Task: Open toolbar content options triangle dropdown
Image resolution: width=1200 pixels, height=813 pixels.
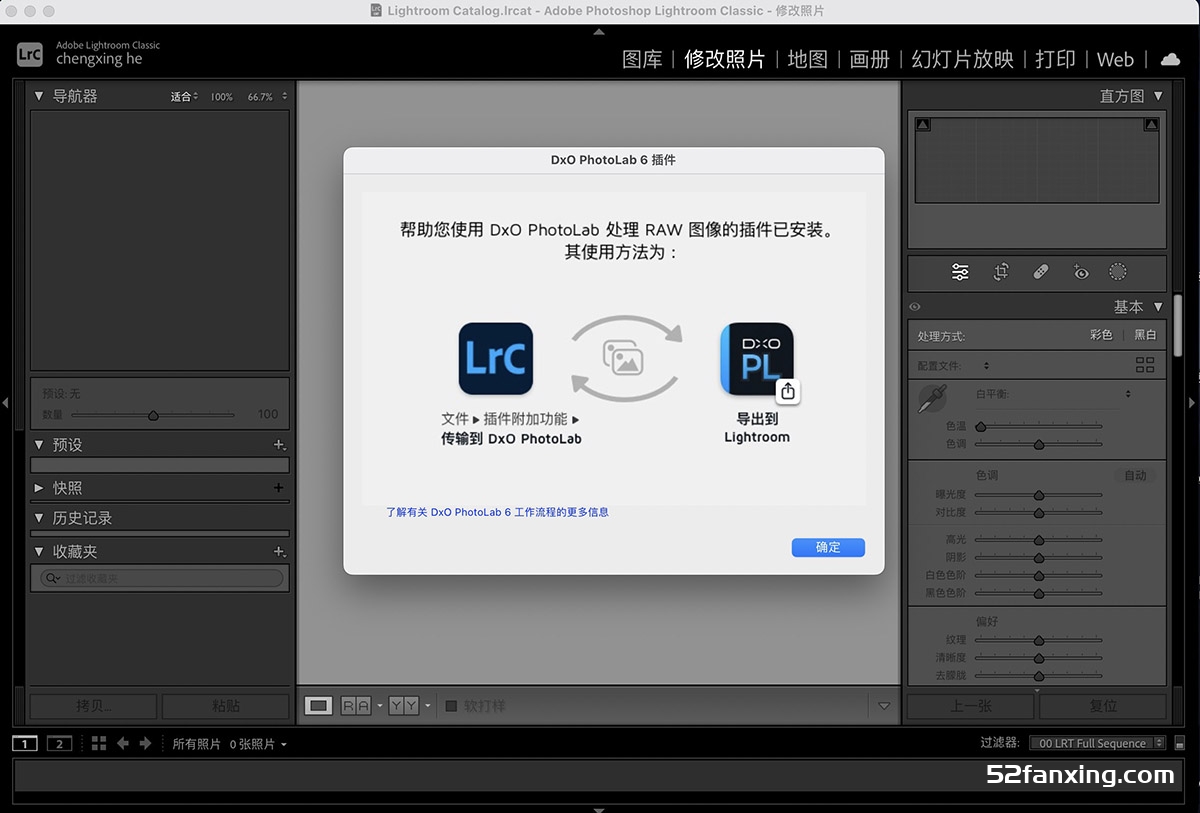Action: (x=883, y=706)
